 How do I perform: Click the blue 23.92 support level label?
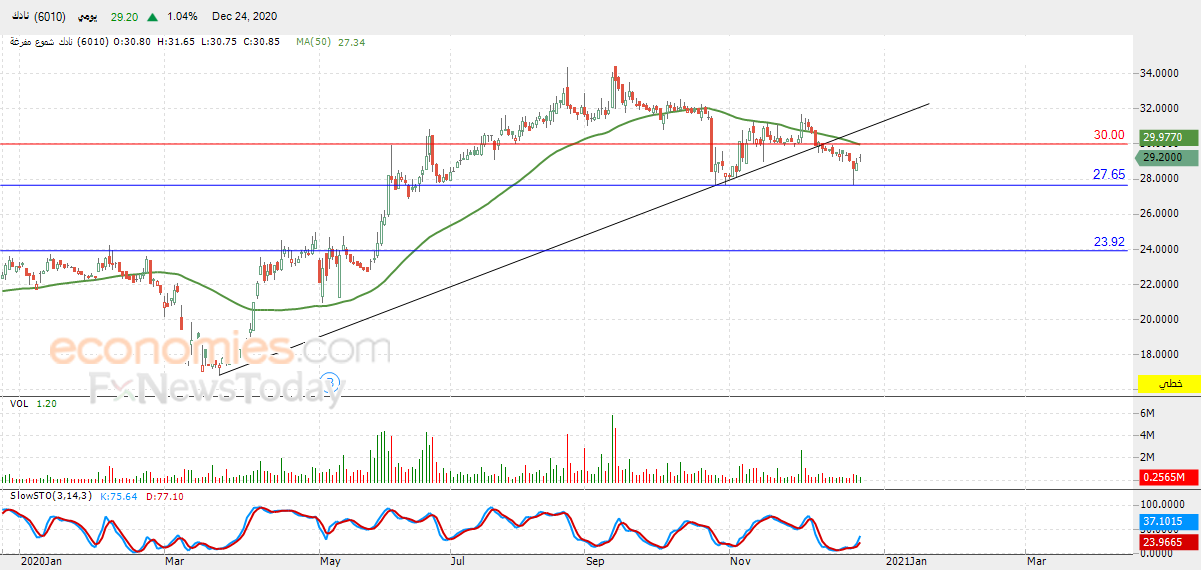1108,241
